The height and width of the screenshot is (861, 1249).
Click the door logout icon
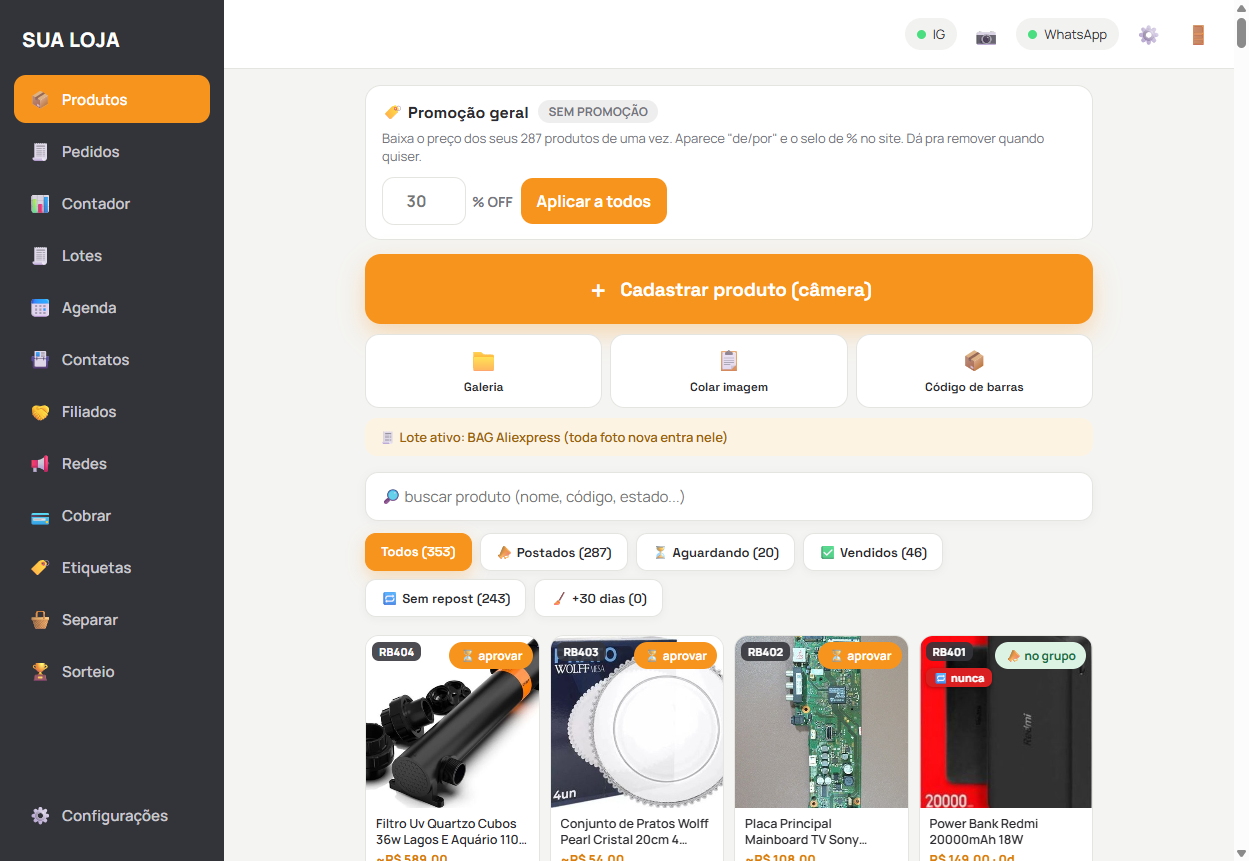pyautogui.click(x=1198, y=35)
